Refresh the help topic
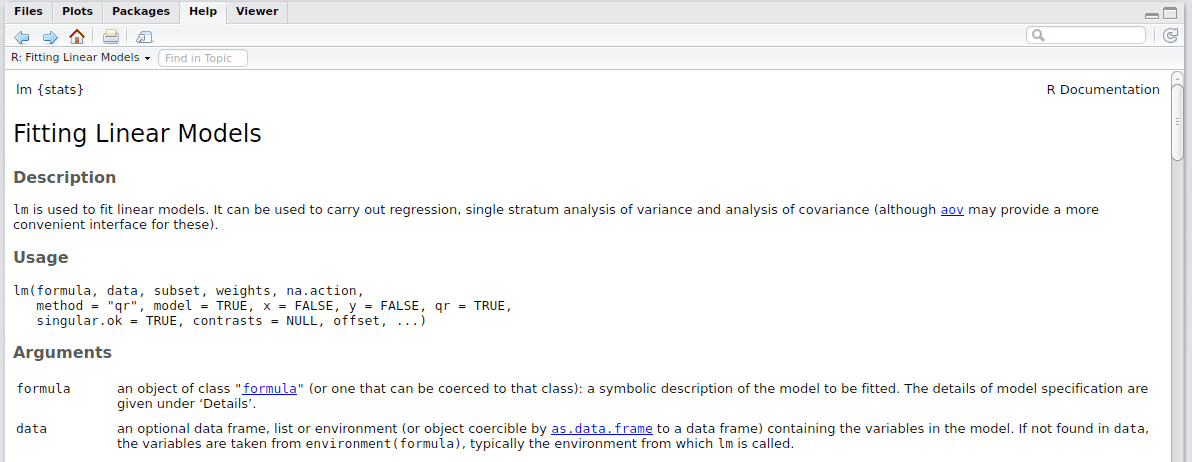The height and width of the screenshot is (462, 1192). tap(1172, 36)
